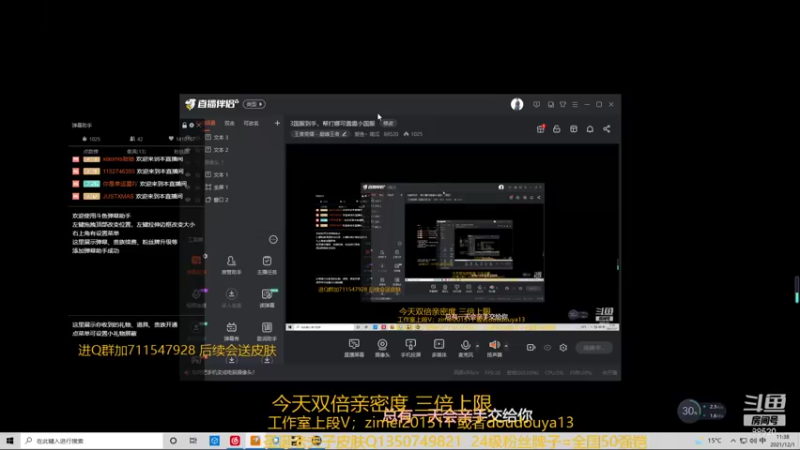This screenshot has width=800, height=450.
Task: Click the start streaming button
Action: [593, 347]
